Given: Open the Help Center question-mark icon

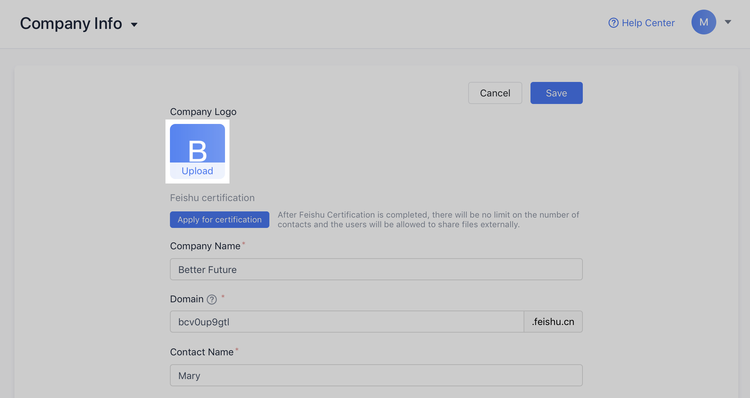Looking at the screenshot, I should tap(613, 23).
